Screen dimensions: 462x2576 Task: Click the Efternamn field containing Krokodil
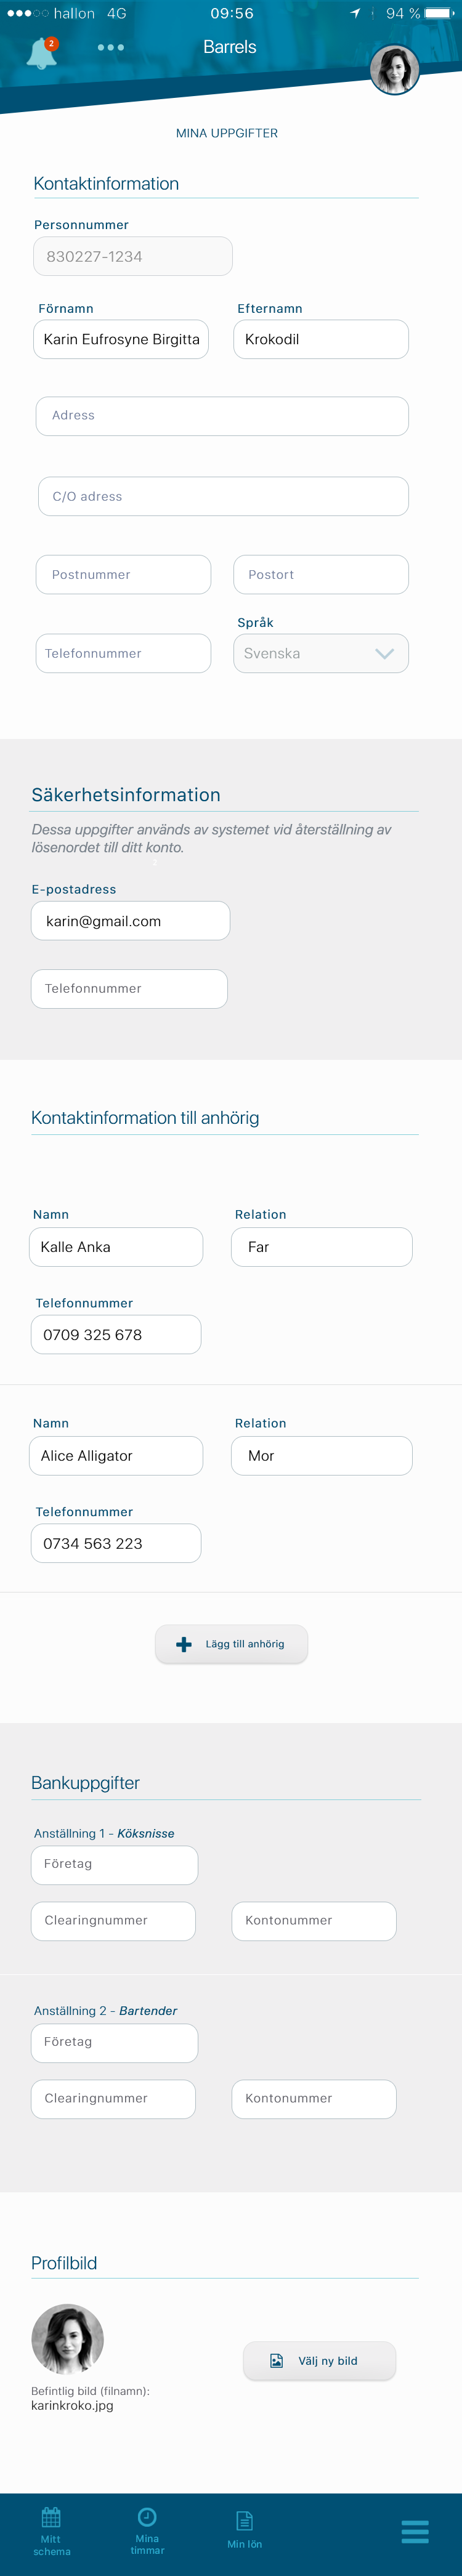(321, 339)
